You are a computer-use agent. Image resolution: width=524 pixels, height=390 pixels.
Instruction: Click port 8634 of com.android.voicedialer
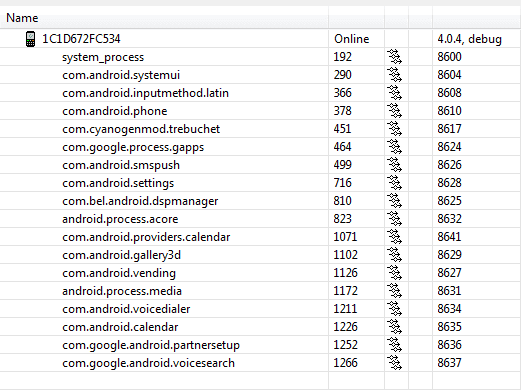(449, 309)
